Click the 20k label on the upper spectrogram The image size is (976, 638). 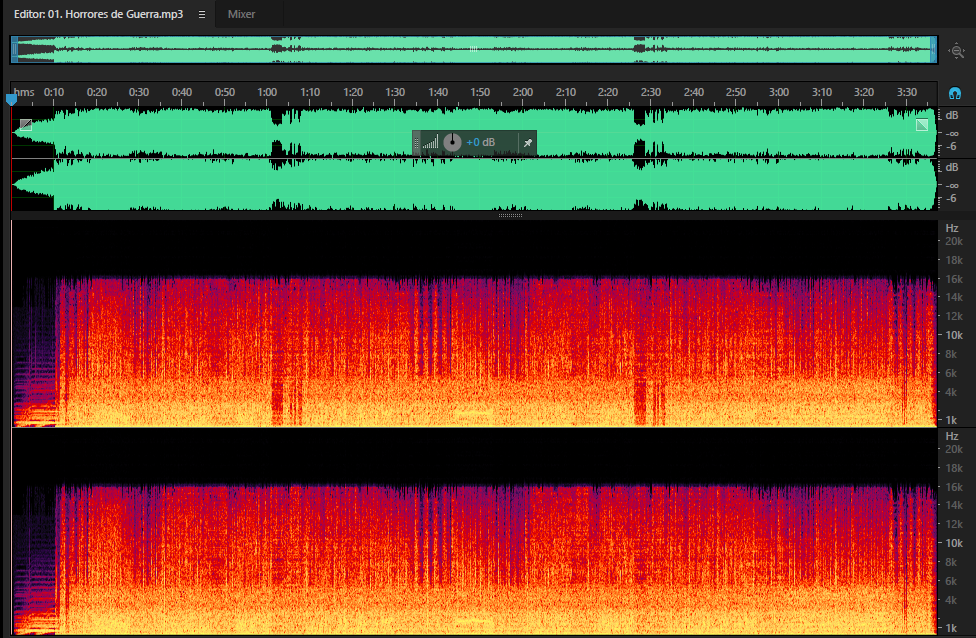point(954,242)
